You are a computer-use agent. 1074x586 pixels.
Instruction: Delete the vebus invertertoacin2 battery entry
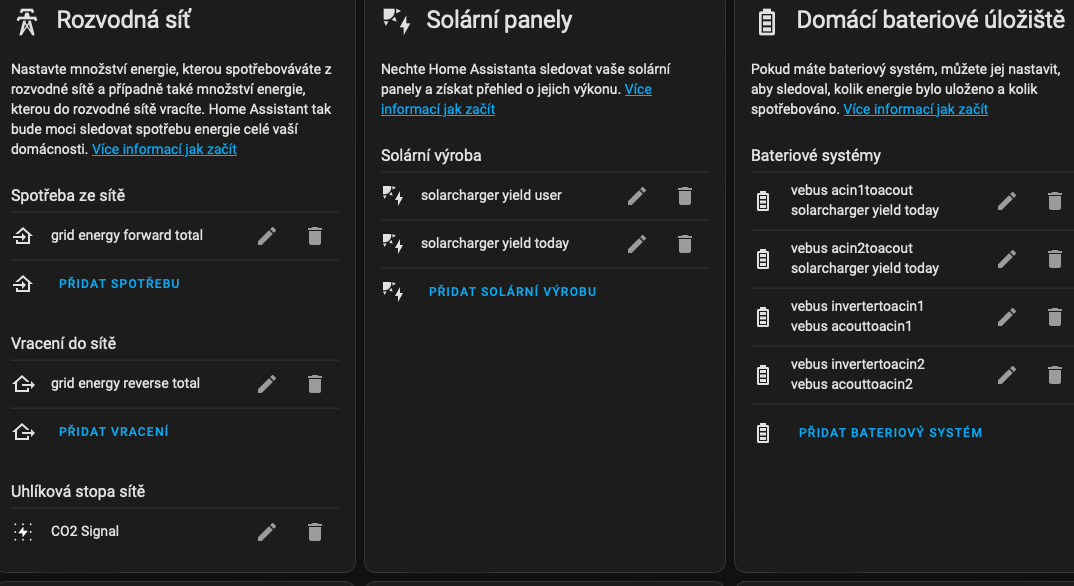point(1054,375)
